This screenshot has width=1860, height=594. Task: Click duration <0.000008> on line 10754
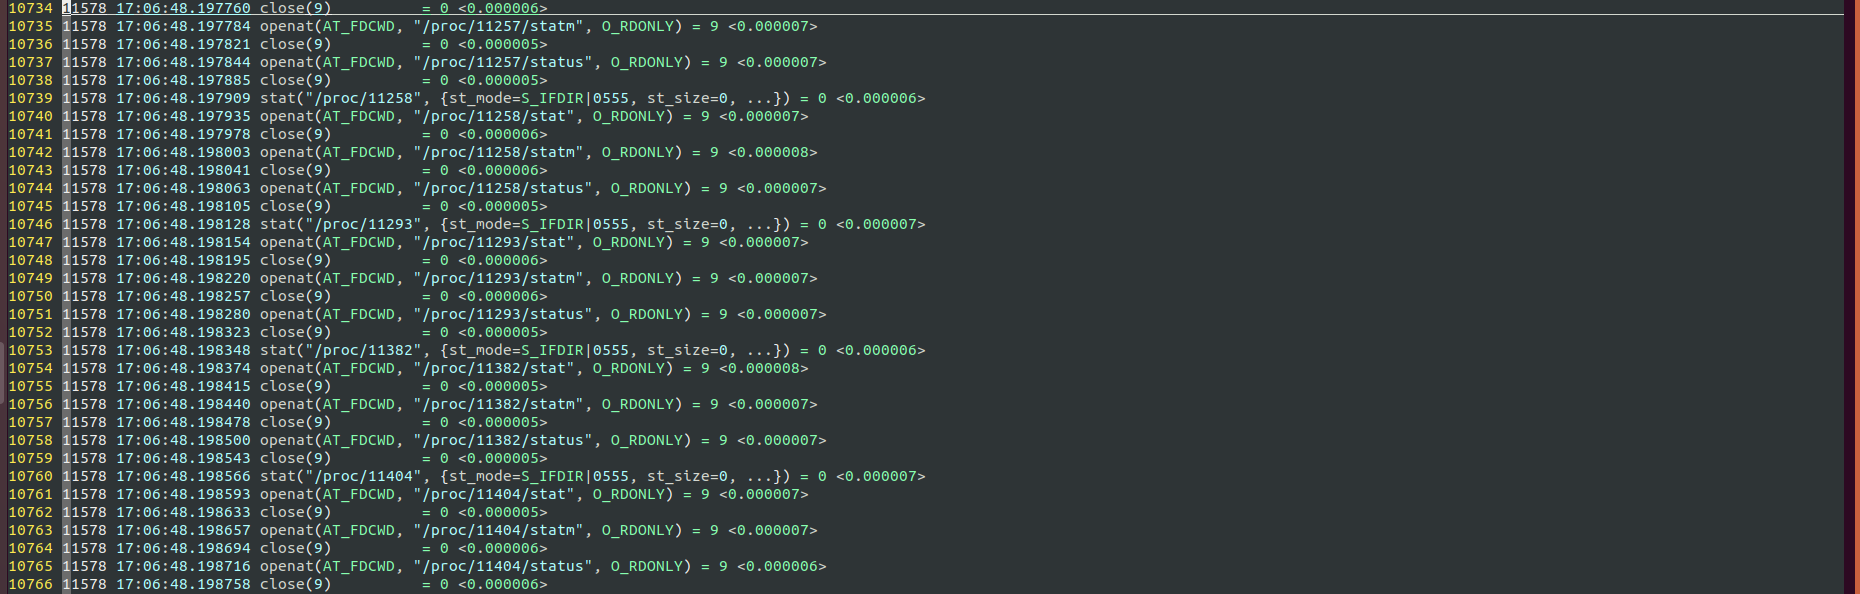[x=764, y=368]
